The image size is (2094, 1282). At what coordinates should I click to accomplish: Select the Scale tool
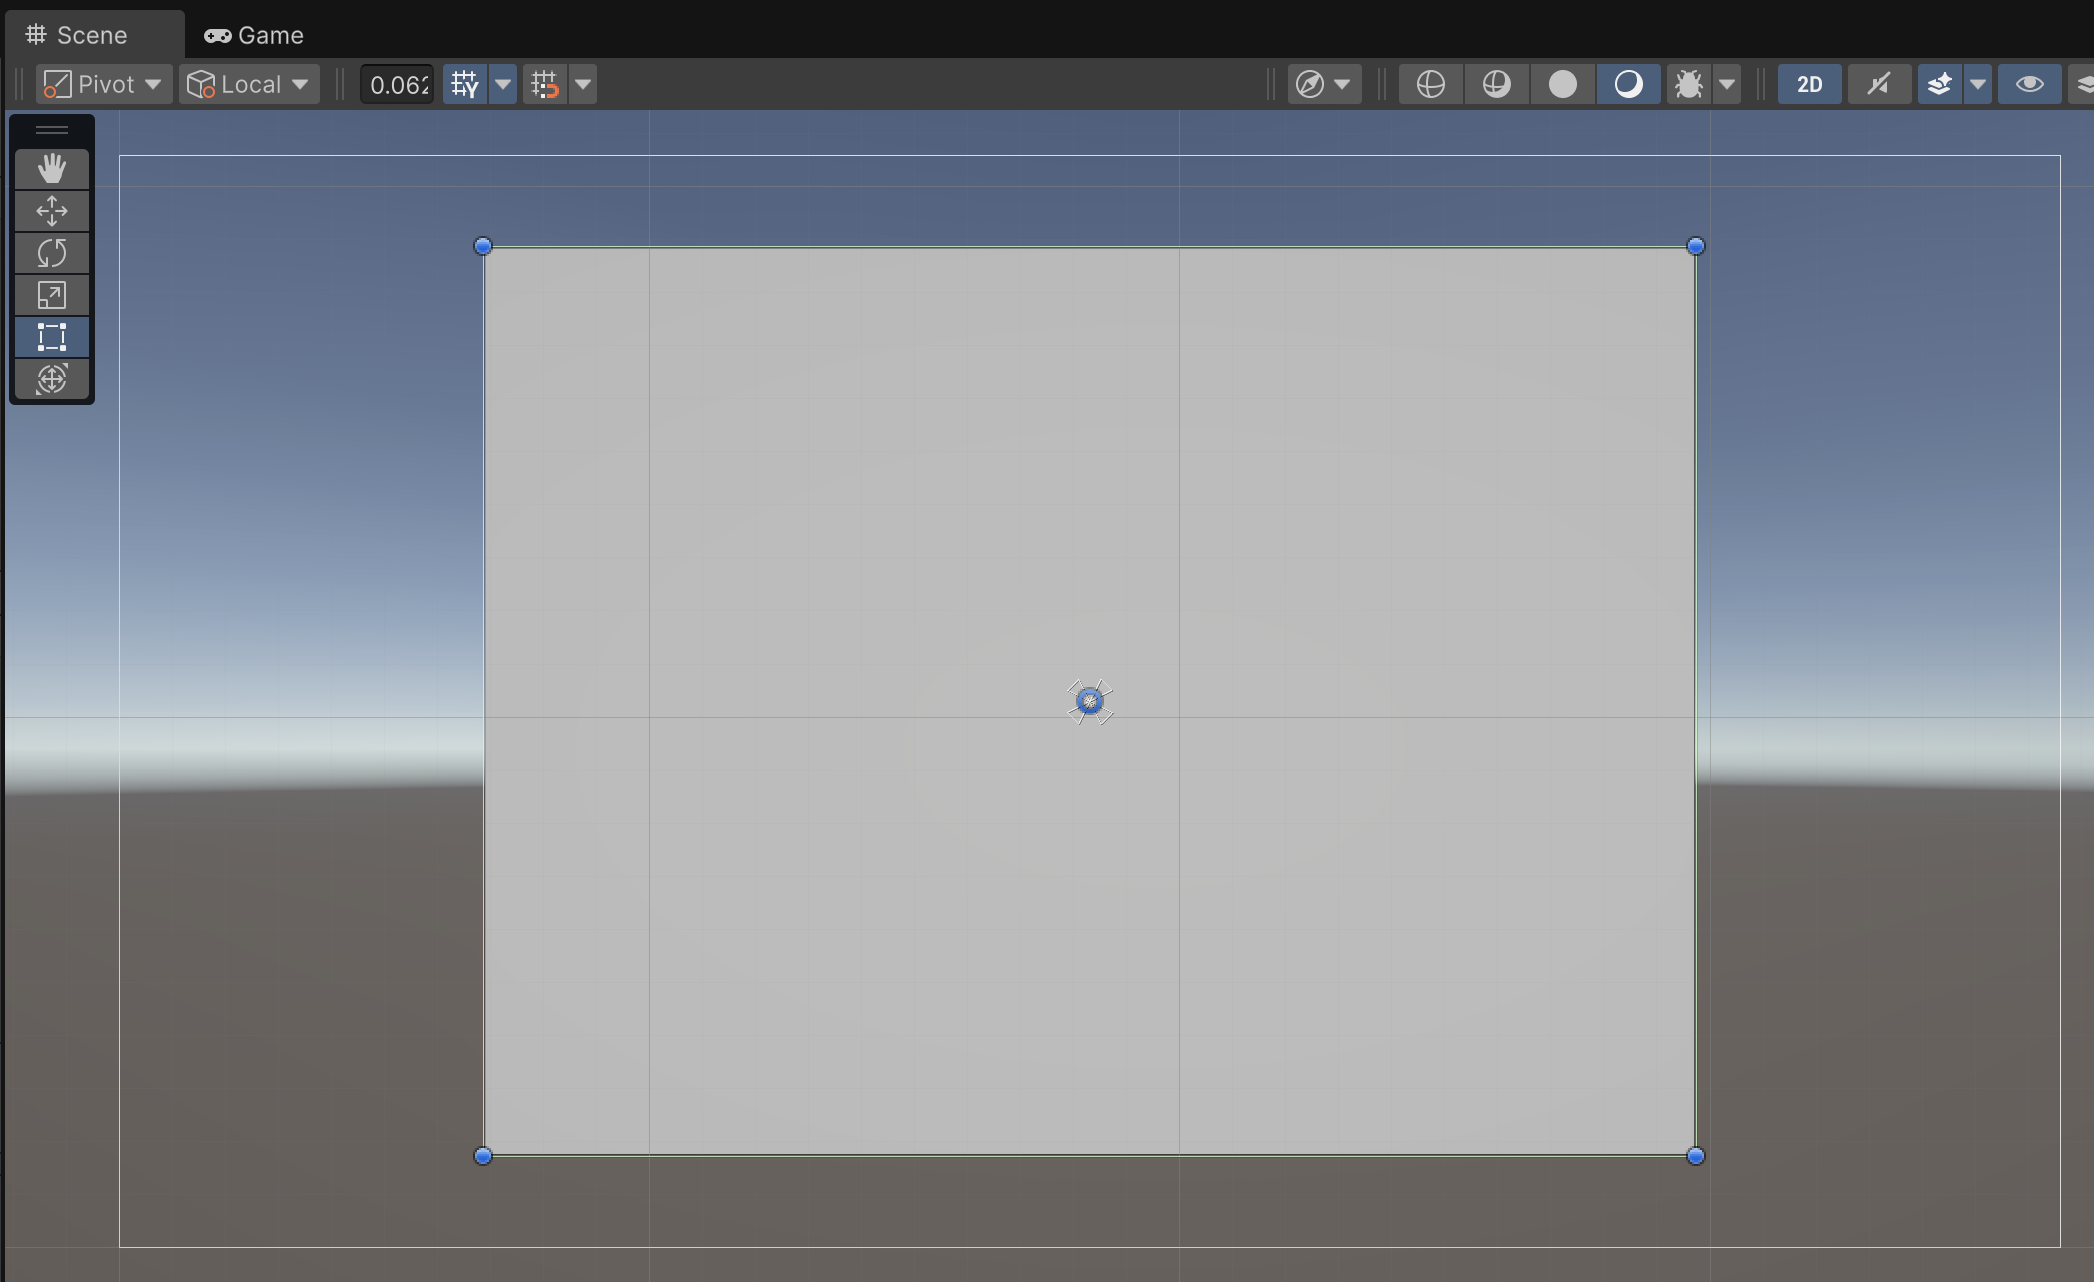click(52, 295)
